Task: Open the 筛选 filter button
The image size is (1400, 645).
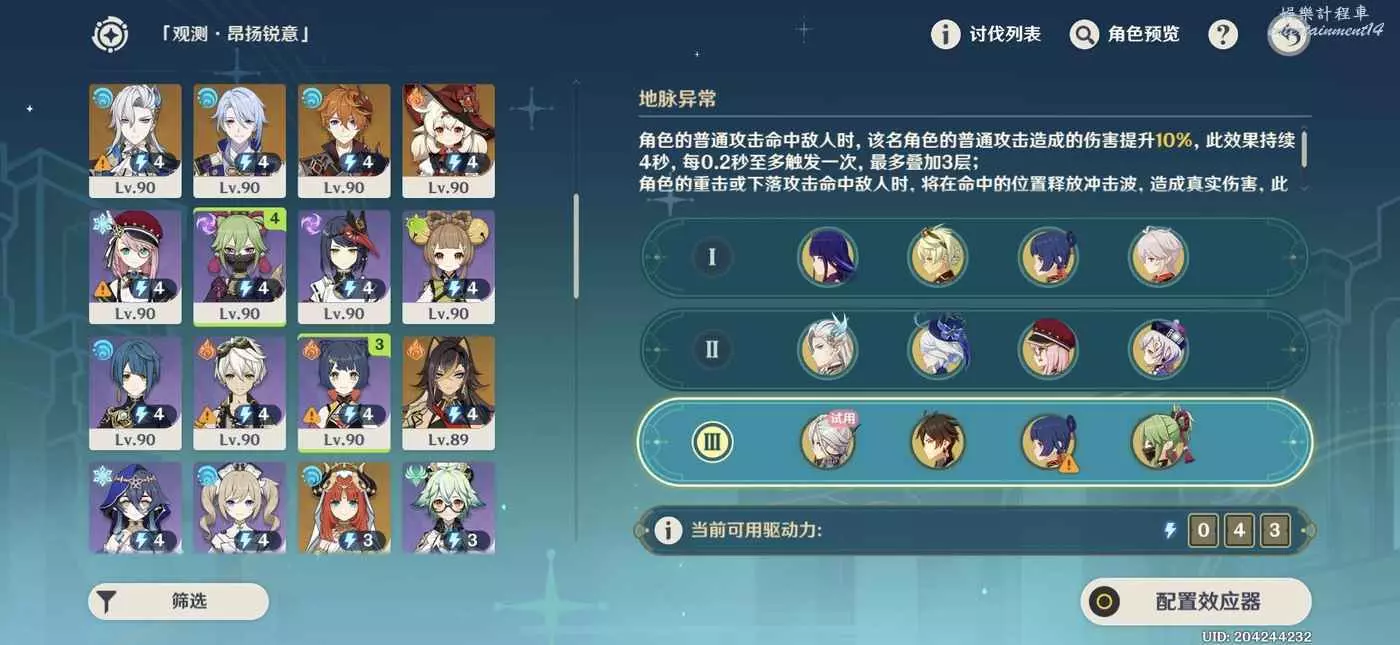Action: [179, 601]
